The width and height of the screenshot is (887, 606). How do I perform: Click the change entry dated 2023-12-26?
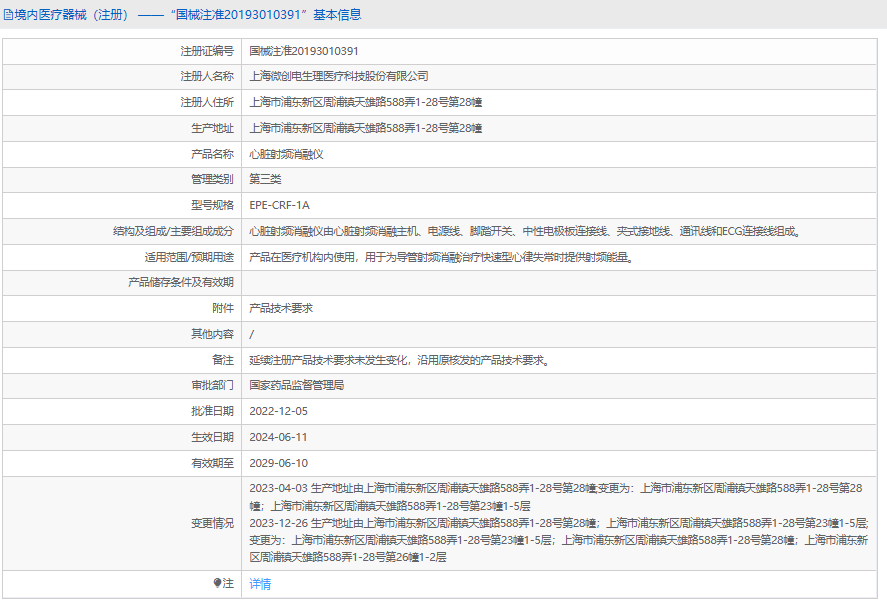click(x=559, y=540)
